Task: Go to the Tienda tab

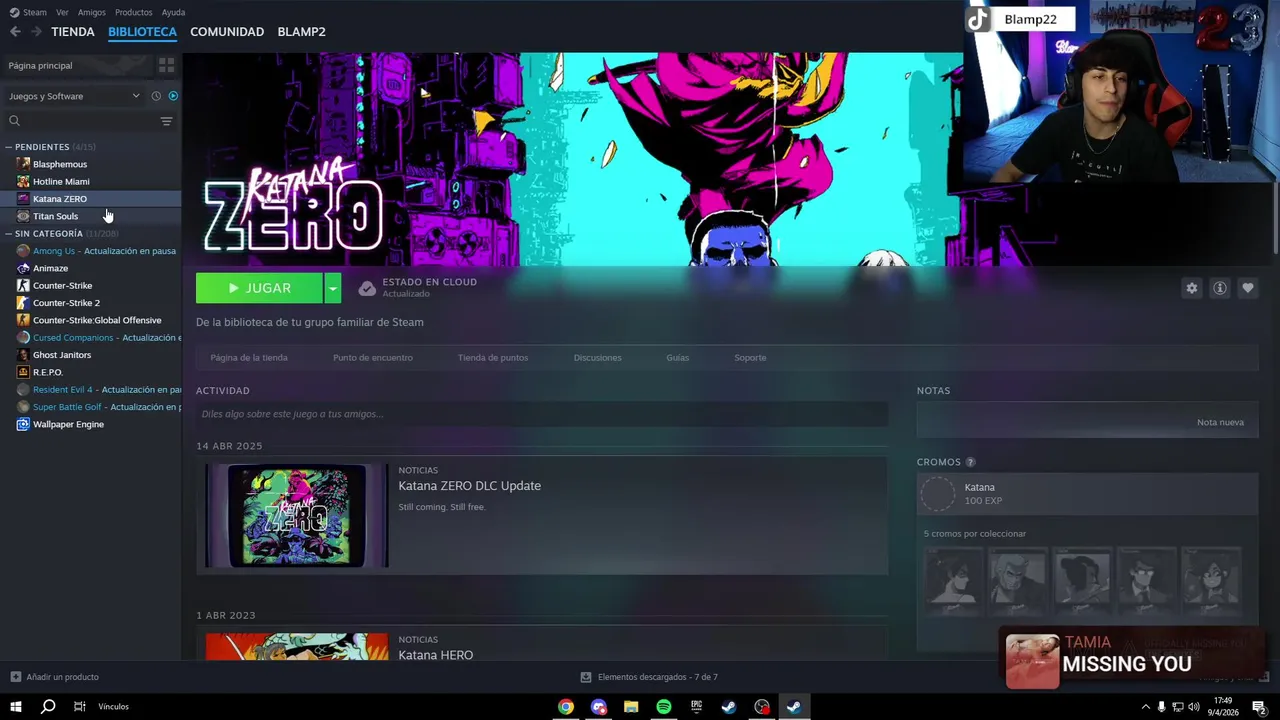Action: (73, 32)
